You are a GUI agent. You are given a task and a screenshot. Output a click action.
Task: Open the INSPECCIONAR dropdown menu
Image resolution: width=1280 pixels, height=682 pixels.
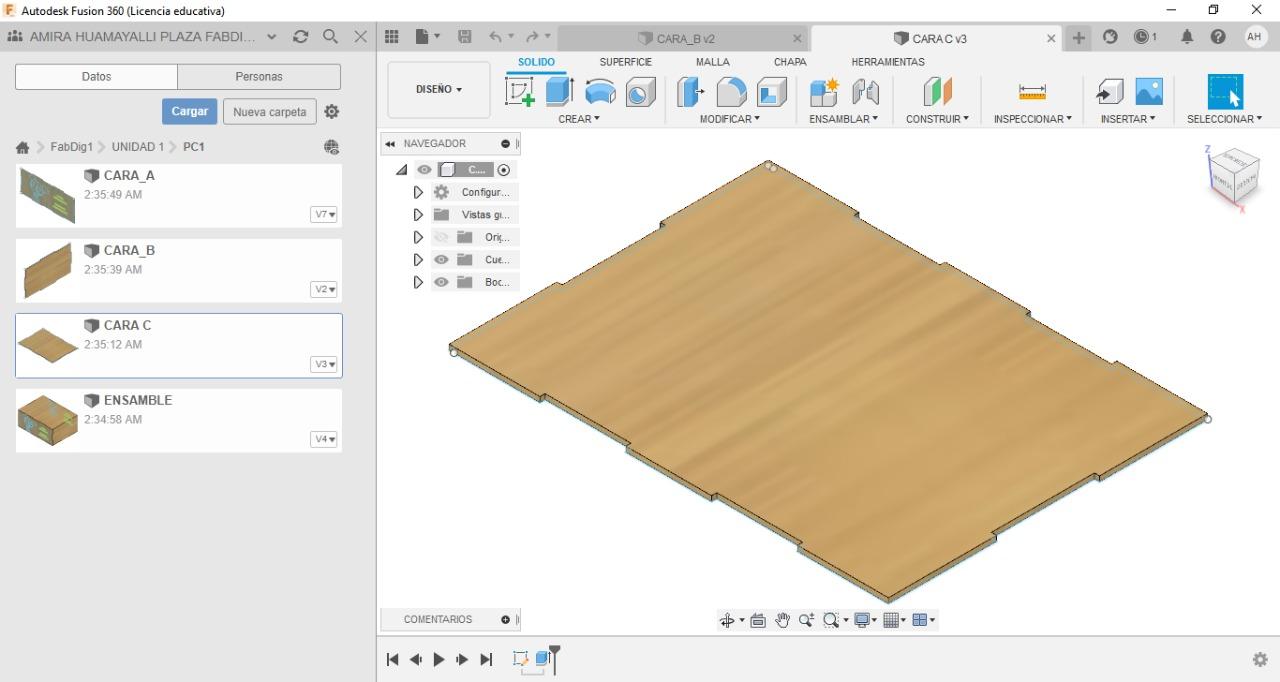[x=1032, y=119]
